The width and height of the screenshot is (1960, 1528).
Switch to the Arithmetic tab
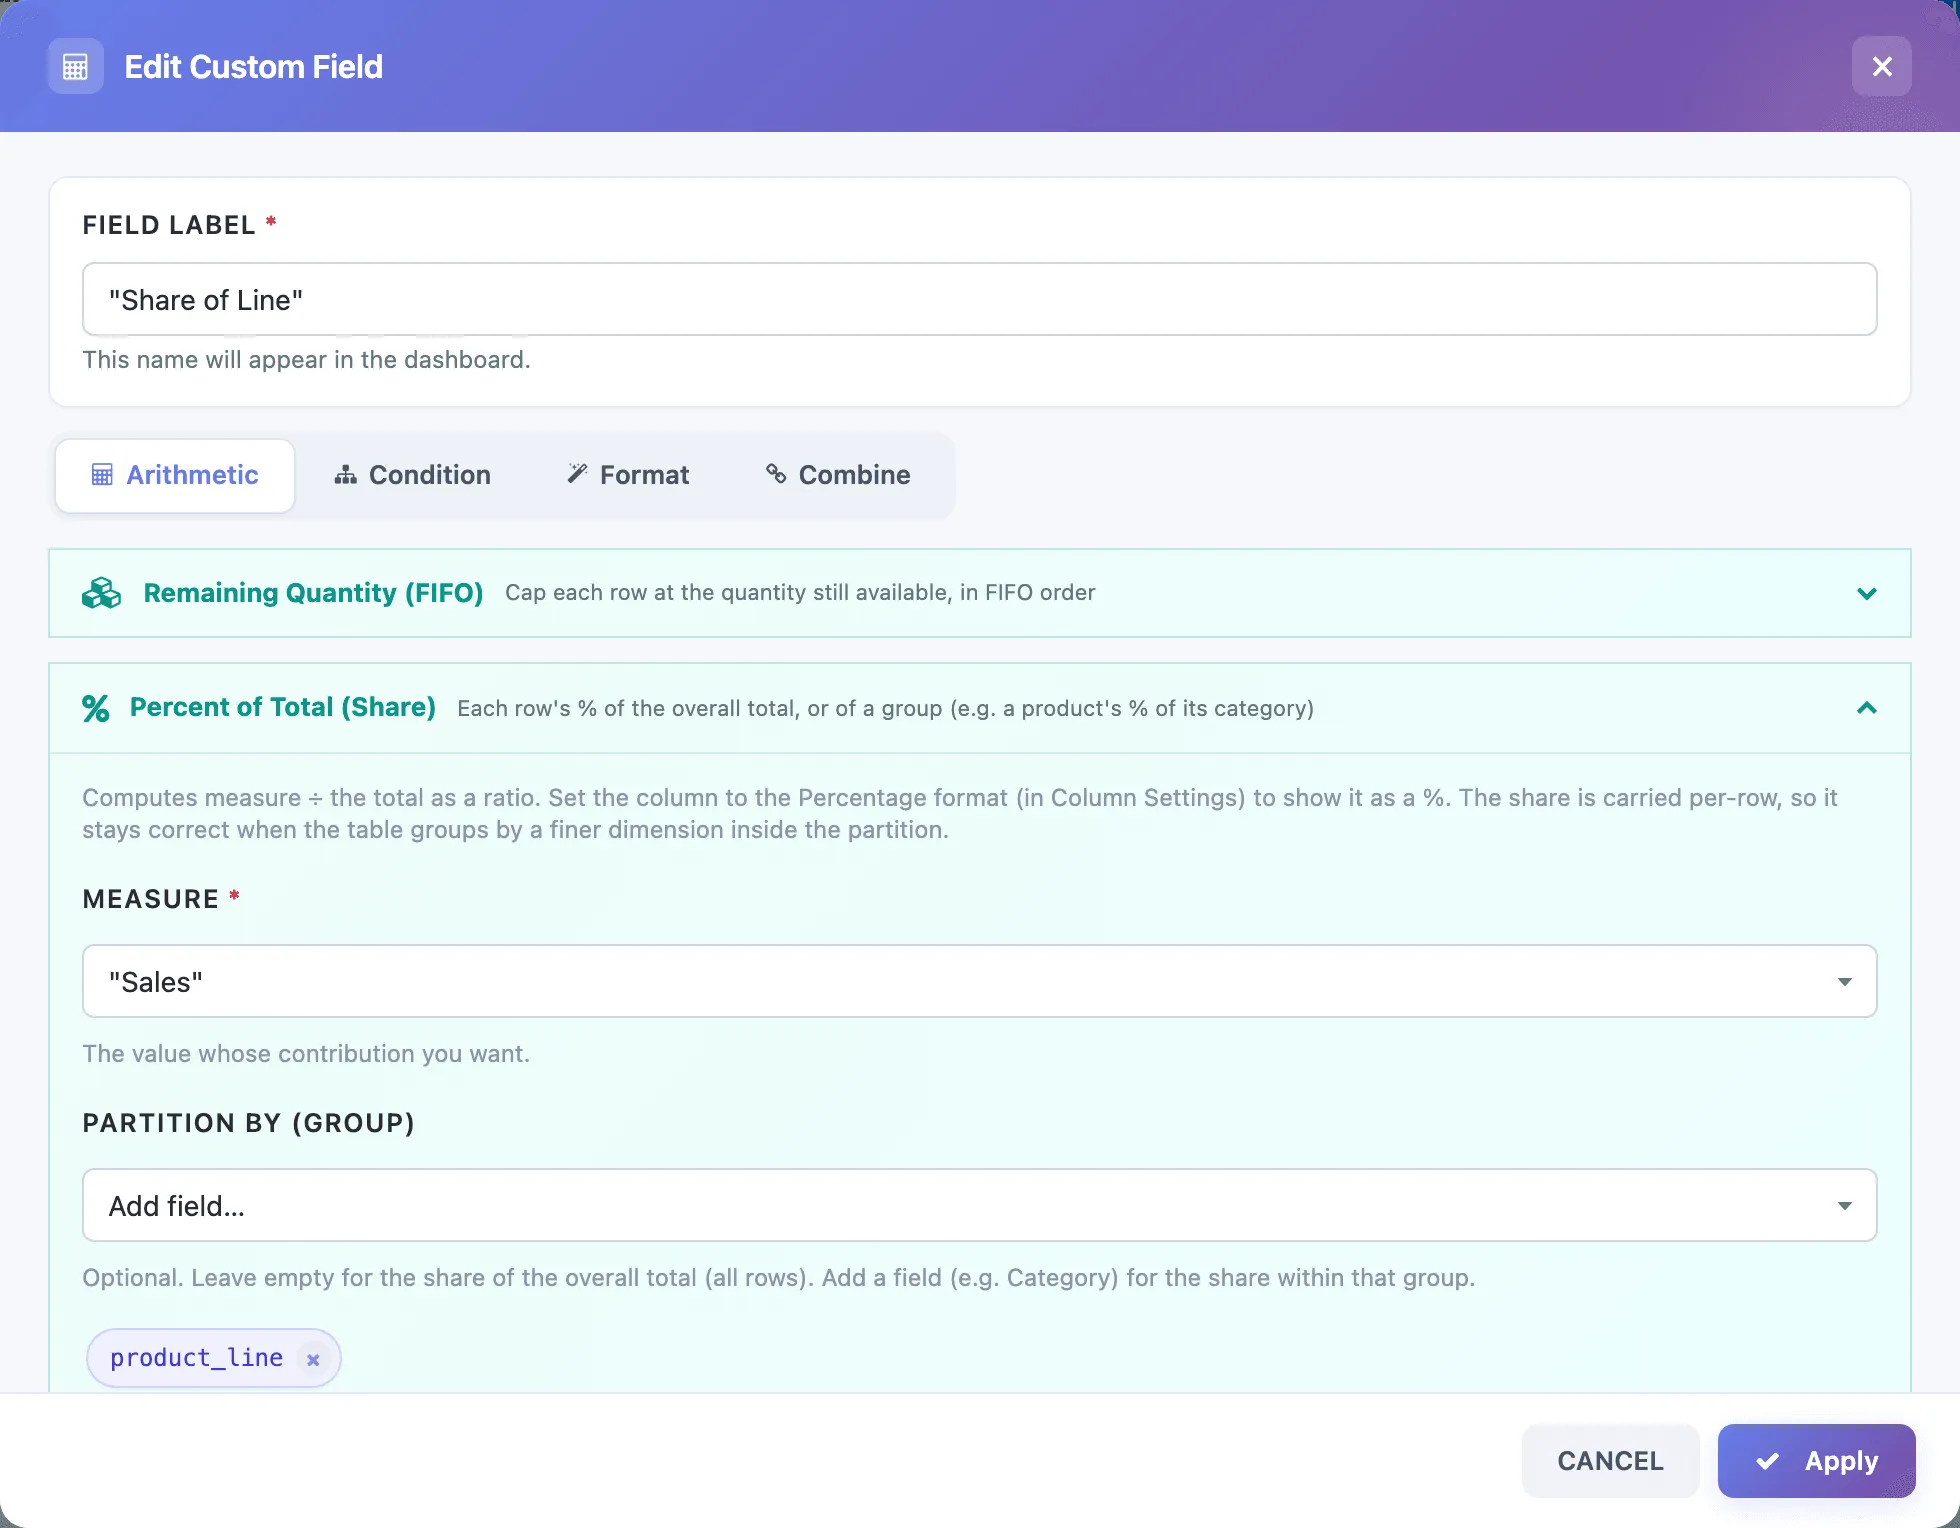click(x=175, y=475)
